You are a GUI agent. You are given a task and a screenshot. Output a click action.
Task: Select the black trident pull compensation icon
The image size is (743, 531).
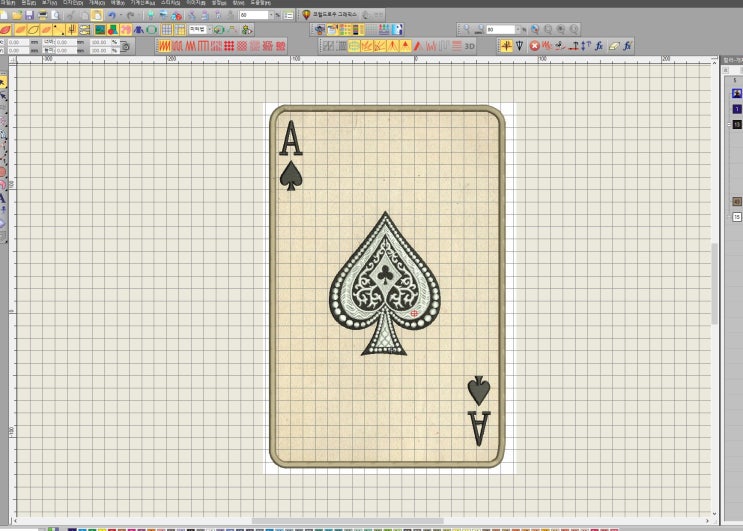(520, 46)
